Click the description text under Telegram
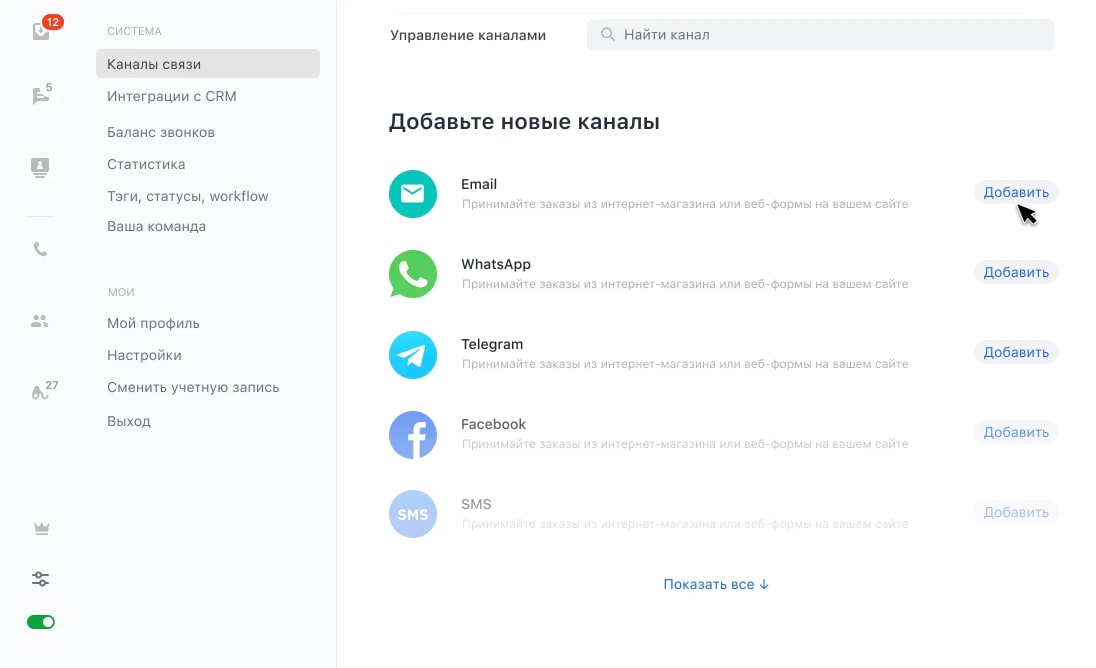The image size is (1096, 668). 685,364
